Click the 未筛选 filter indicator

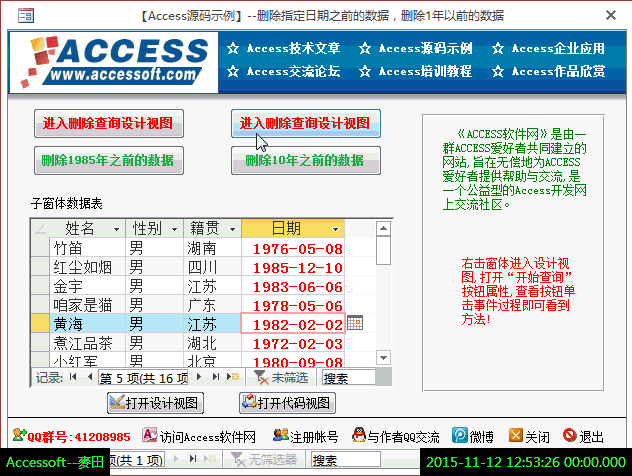click(x=281, y=378)
